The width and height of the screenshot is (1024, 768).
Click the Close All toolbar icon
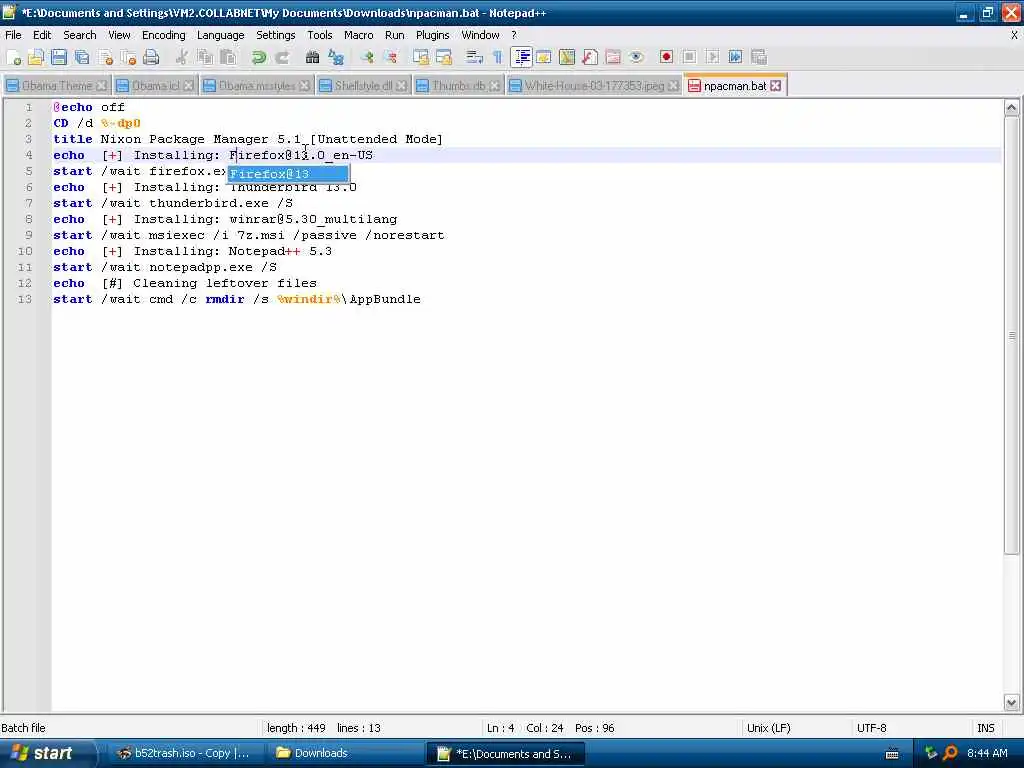[x=128, y=57]
